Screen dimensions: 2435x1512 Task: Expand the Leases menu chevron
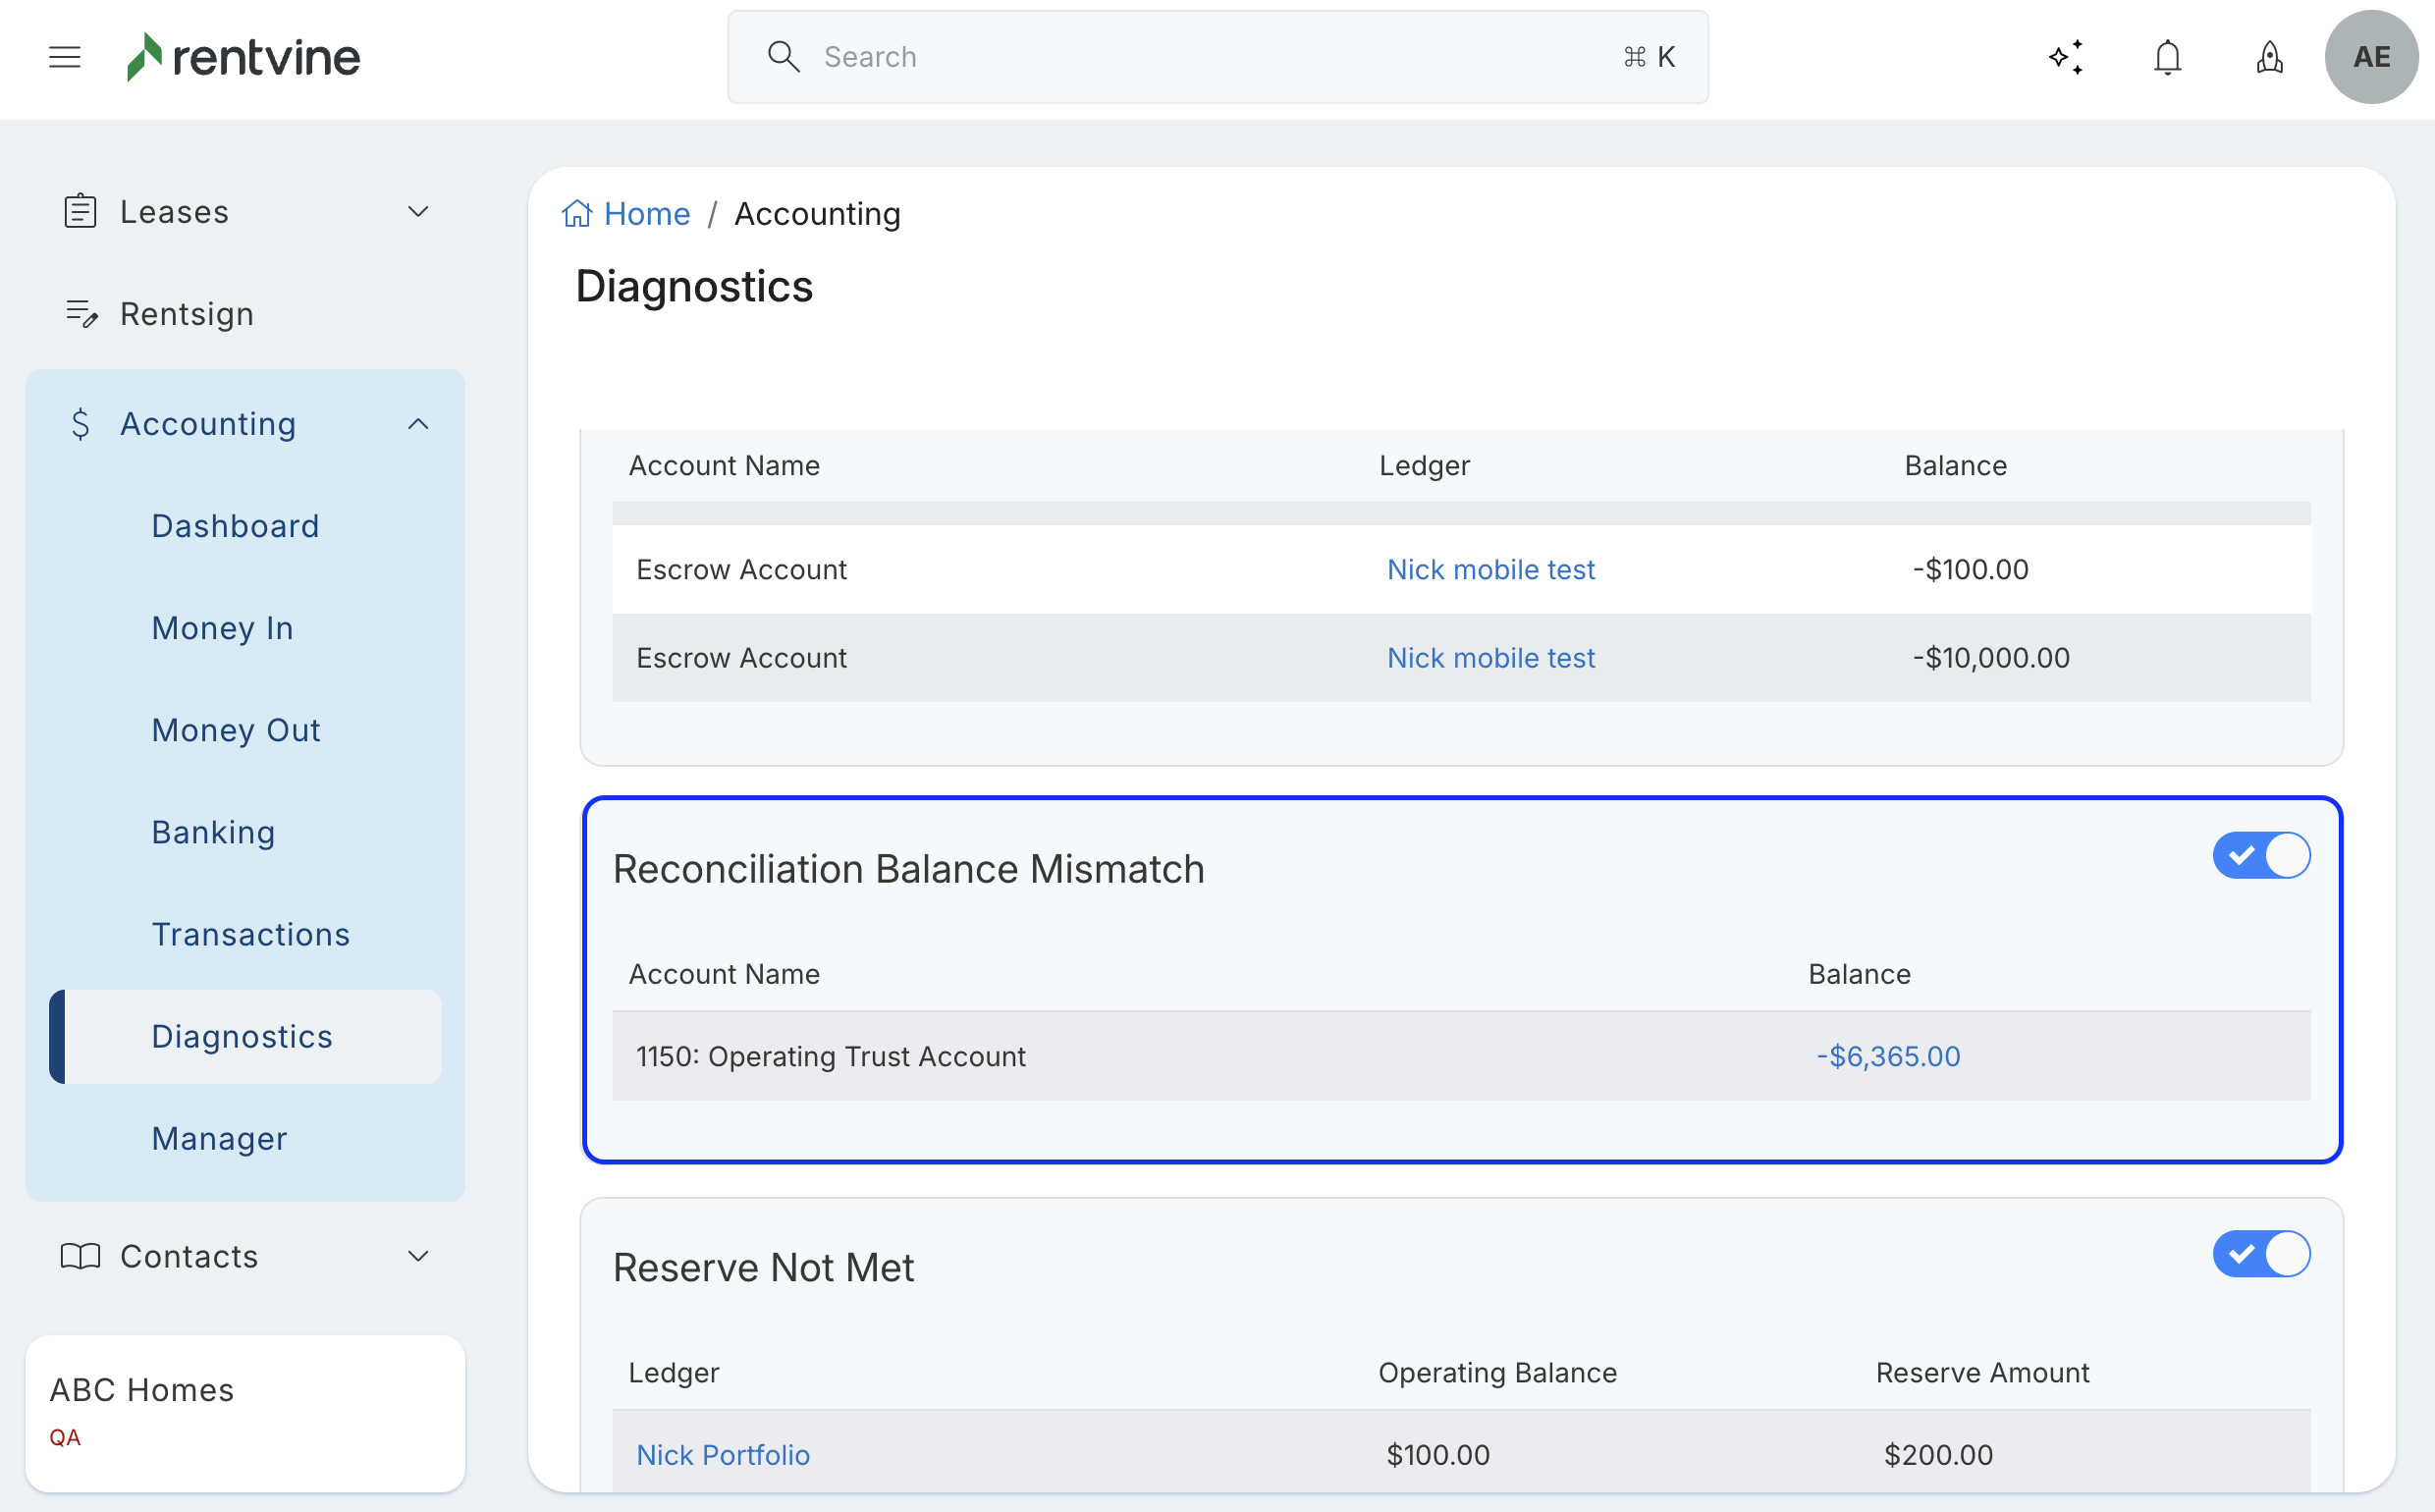pyautogui.click(x=419, y=212)
